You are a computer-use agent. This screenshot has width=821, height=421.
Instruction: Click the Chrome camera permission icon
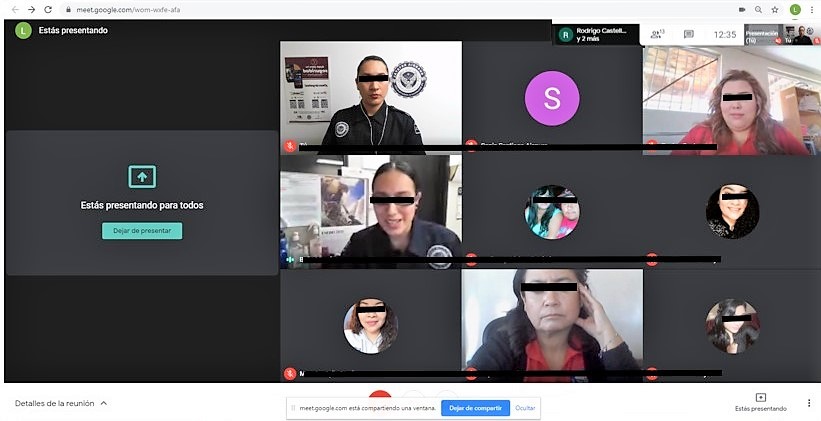pos(741,9)
